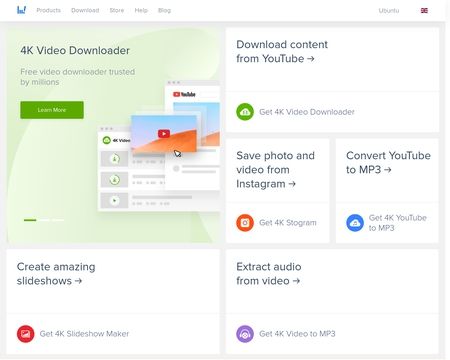
Task: Click Get 4K Stogram link
Action: tap(288, 223)
